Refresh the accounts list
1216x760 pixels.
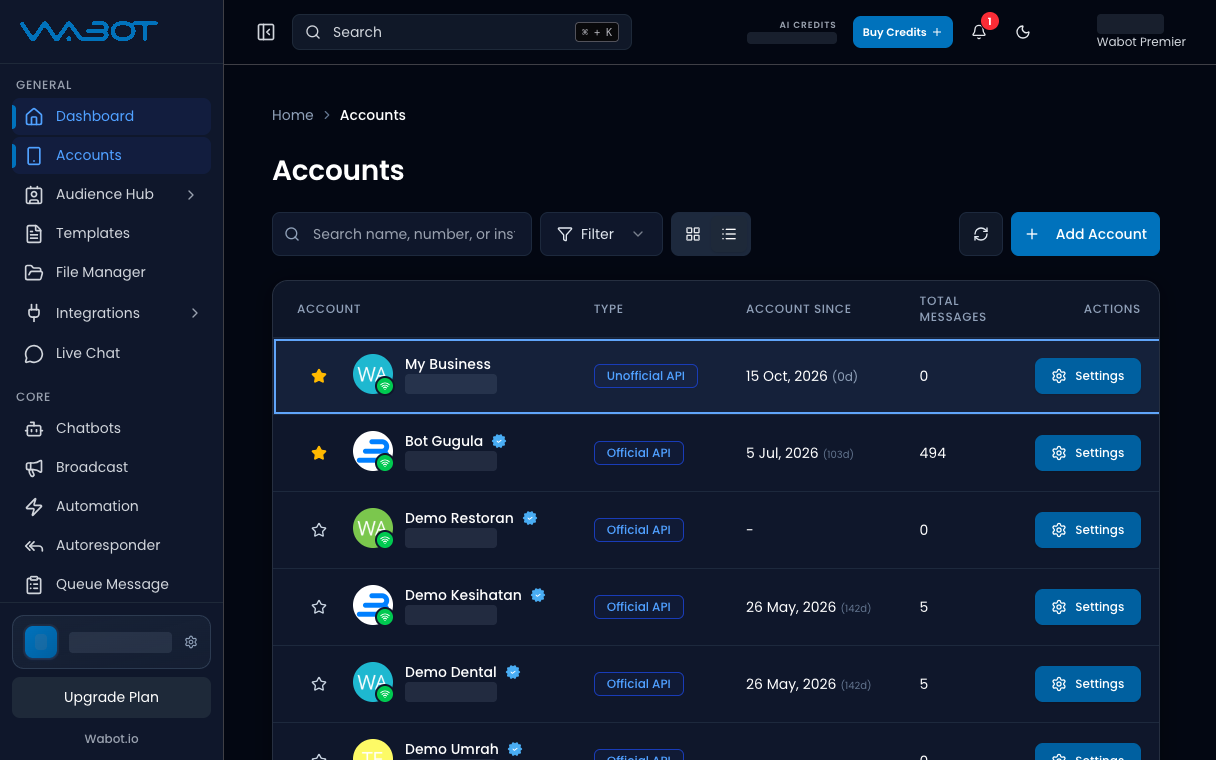[981, 234]
